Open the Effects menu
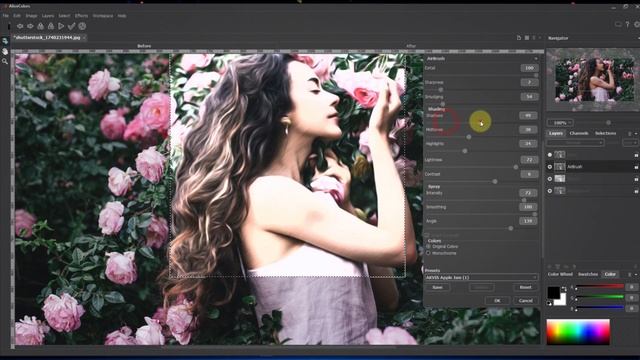This screenshot has height=360, width=640. point(81,16)
